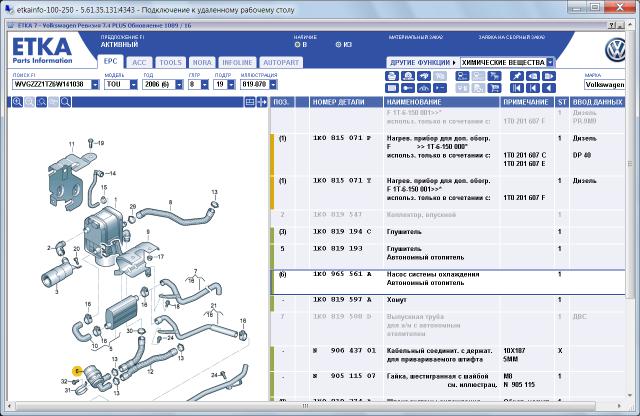Click the horizontal scrollbar thumb at bottom
Viewport: 640px width, 416px height.
click(305, 406)
